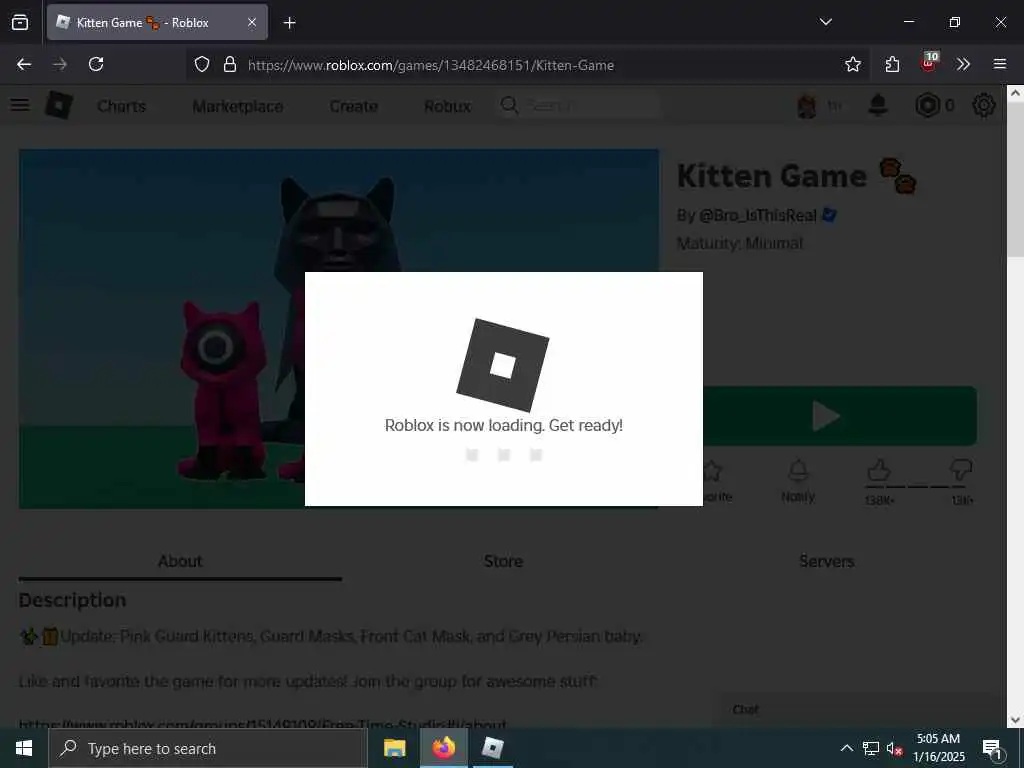Like the game with thumbs up
1024x768 pixels.
point(879,470)
